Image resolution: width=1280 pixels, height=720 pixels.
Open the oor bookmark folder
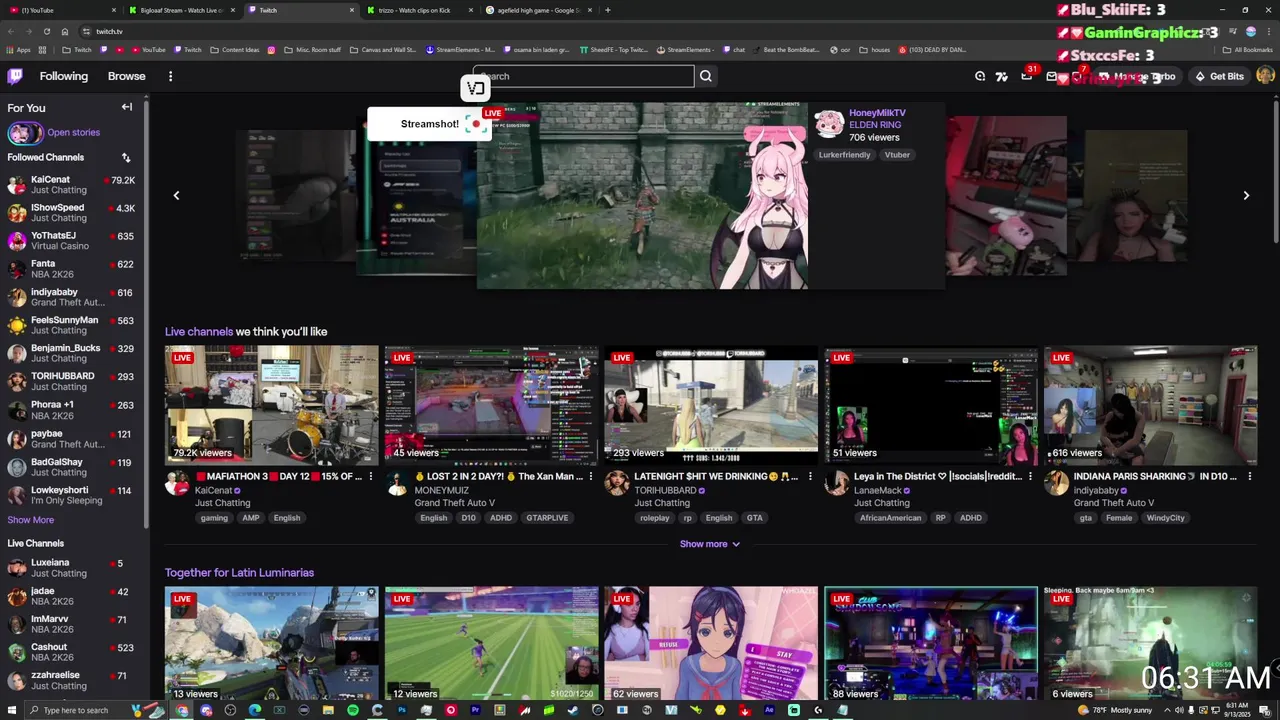click(838, 49)
